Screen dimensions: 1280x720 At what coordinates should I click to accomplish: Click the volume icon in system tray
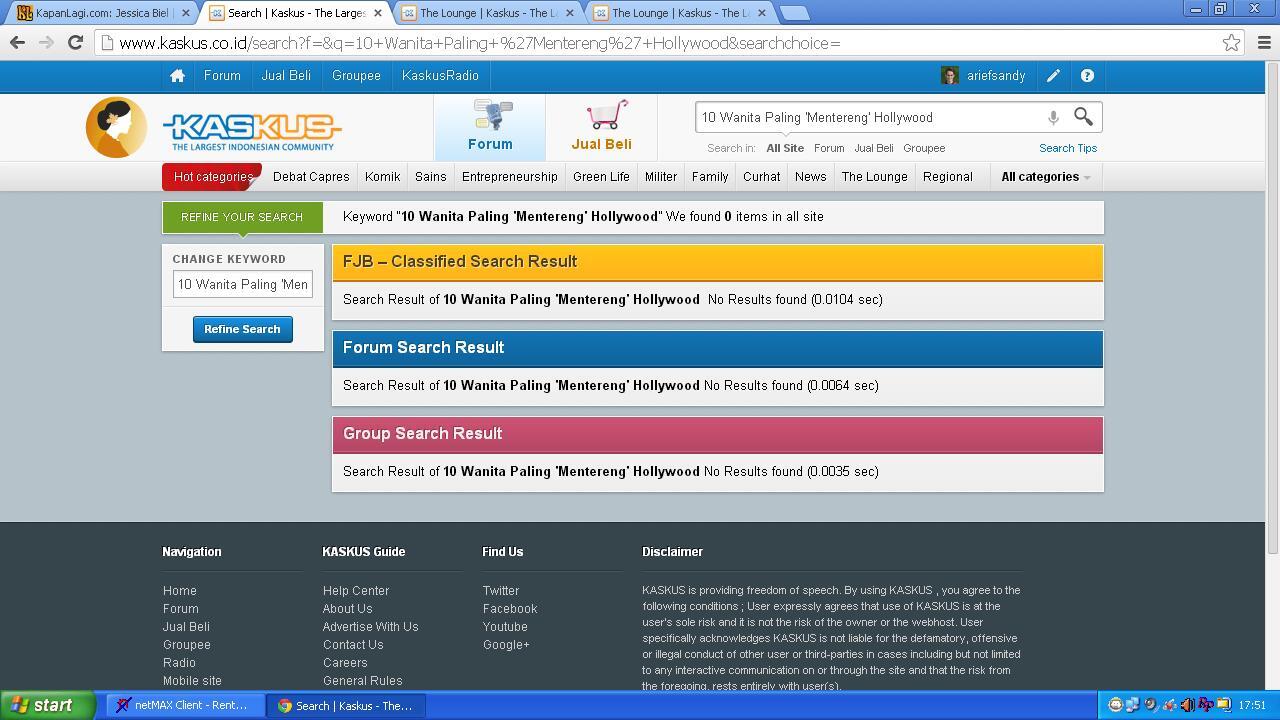point(1186,705)
